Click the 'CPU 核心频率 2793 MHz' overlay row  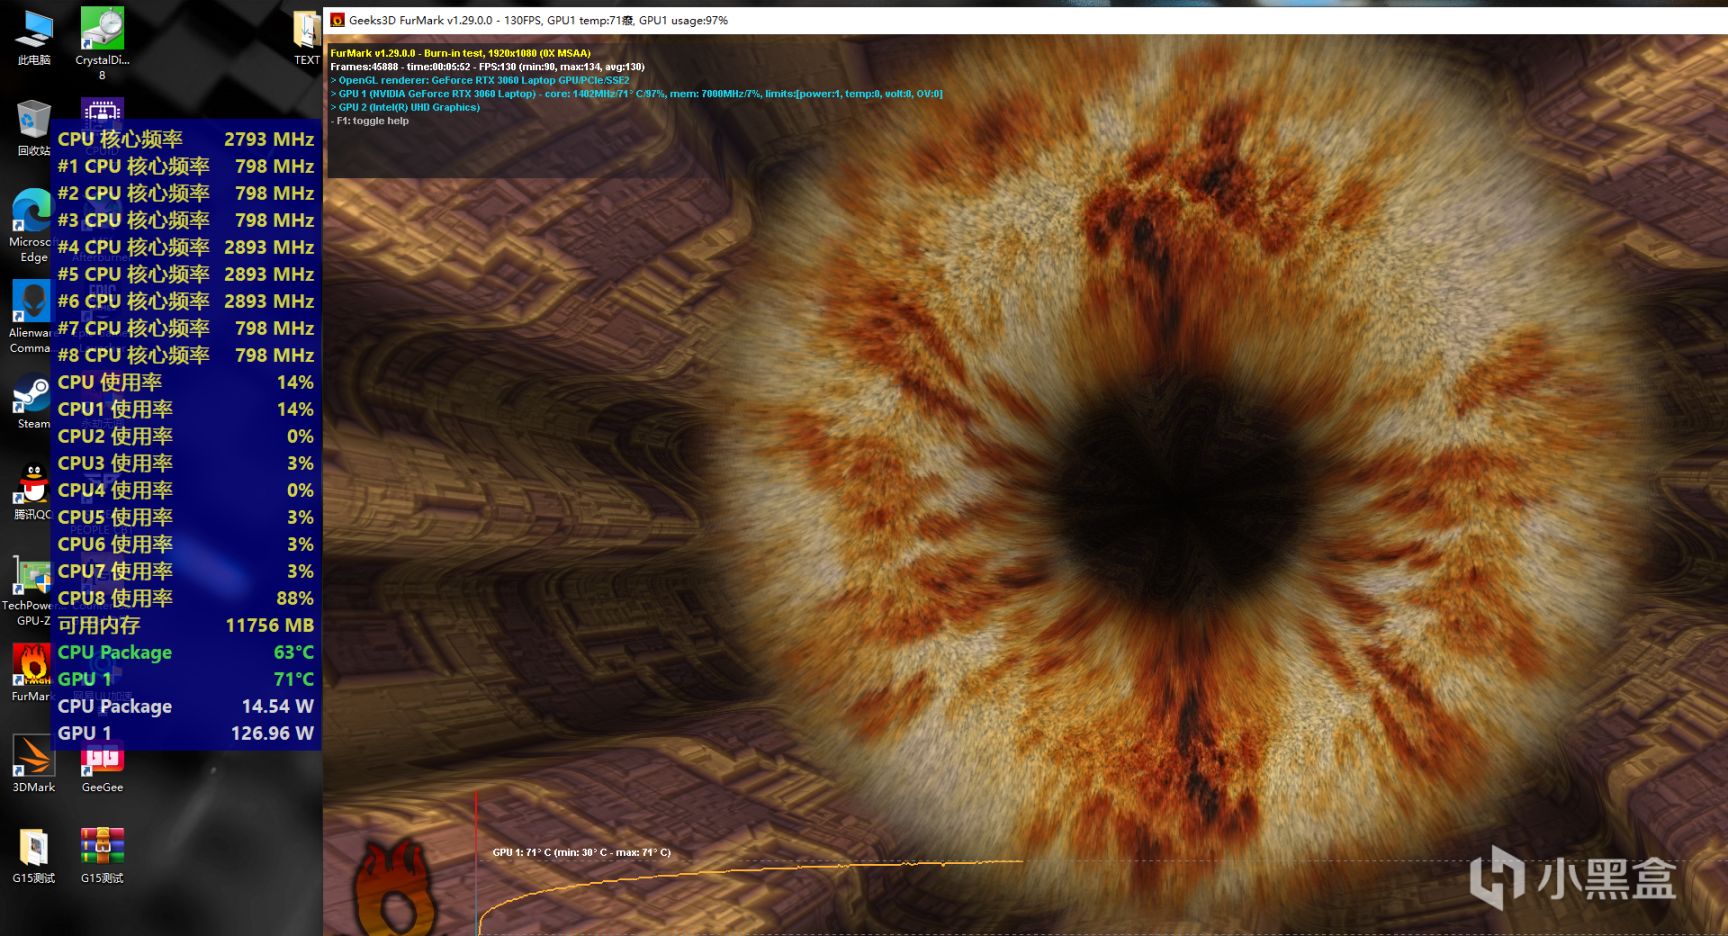tap(186, 139)
